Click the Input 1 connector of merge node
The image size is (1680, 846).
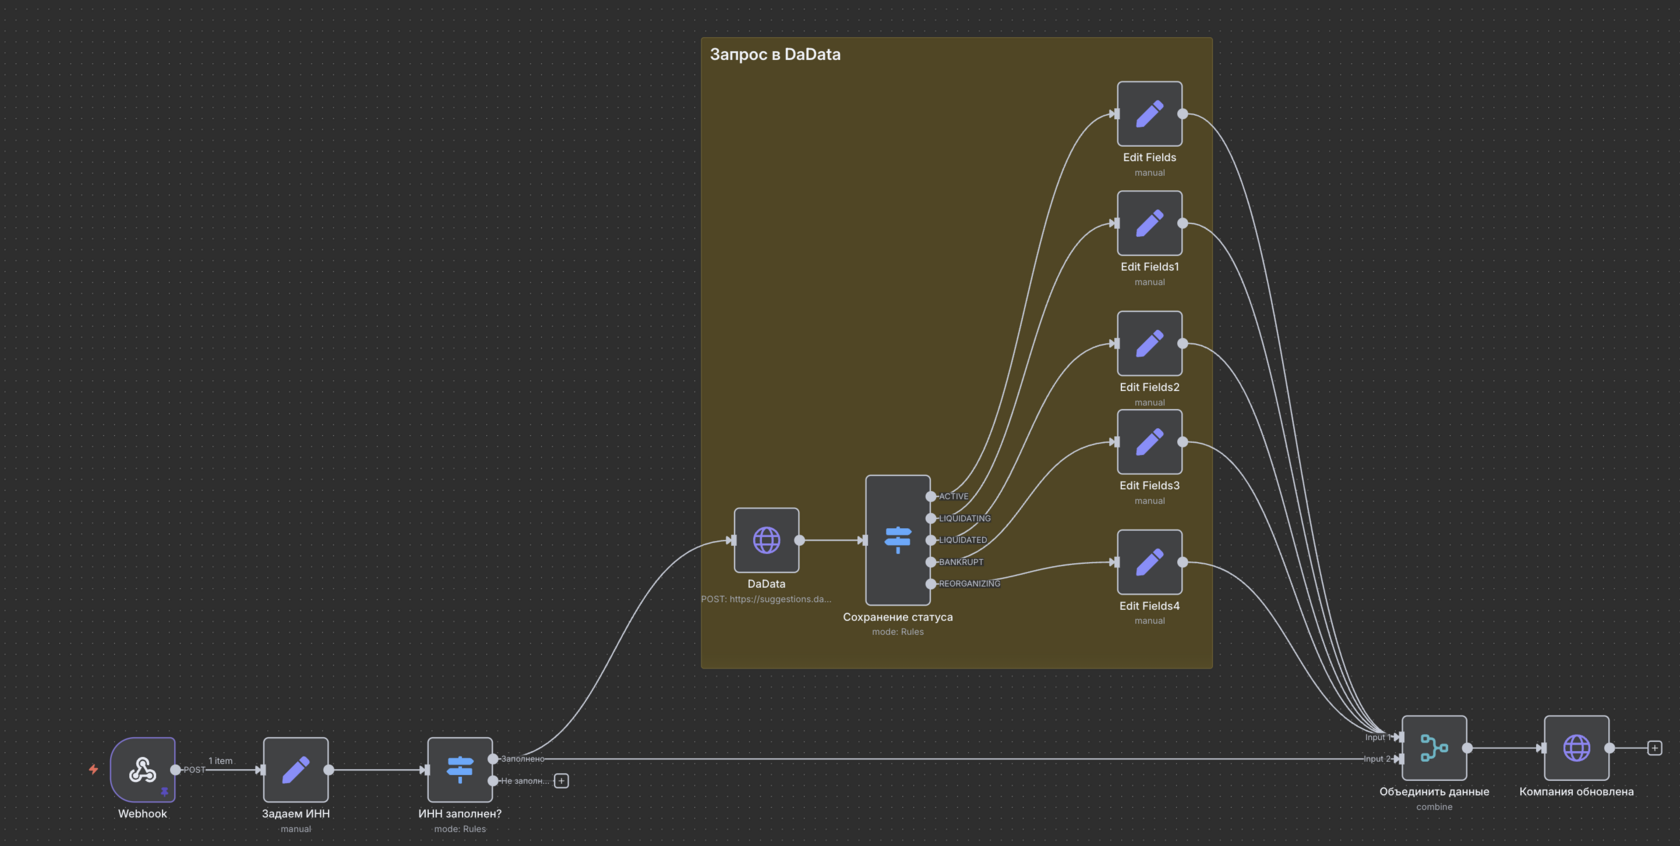coord(1399,737)
